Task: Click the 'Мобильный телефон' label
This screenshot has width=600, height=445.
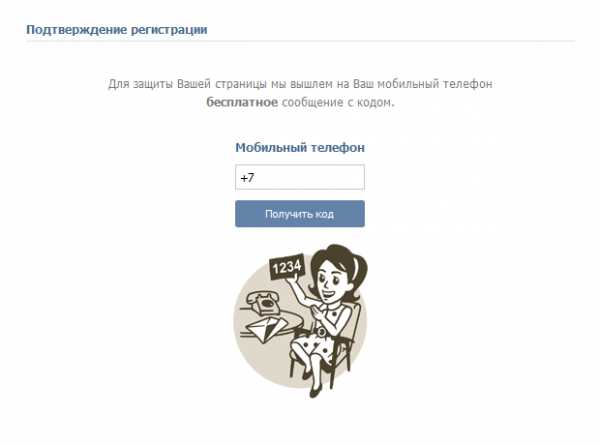Action: tap(300, 148)
